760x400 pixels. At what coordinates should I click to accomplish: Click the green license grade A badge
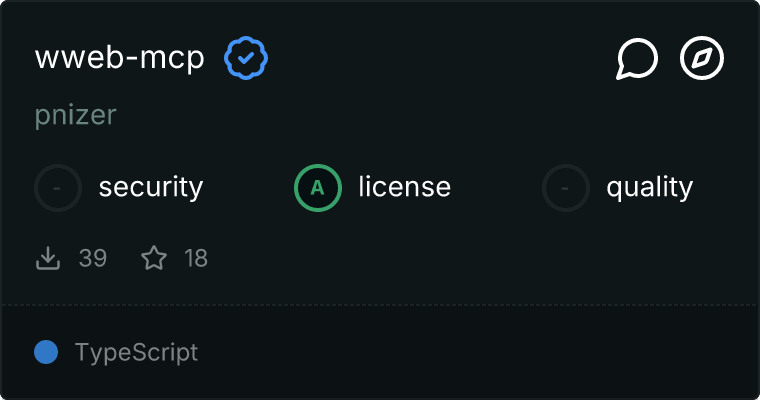[x=318, y=187]
